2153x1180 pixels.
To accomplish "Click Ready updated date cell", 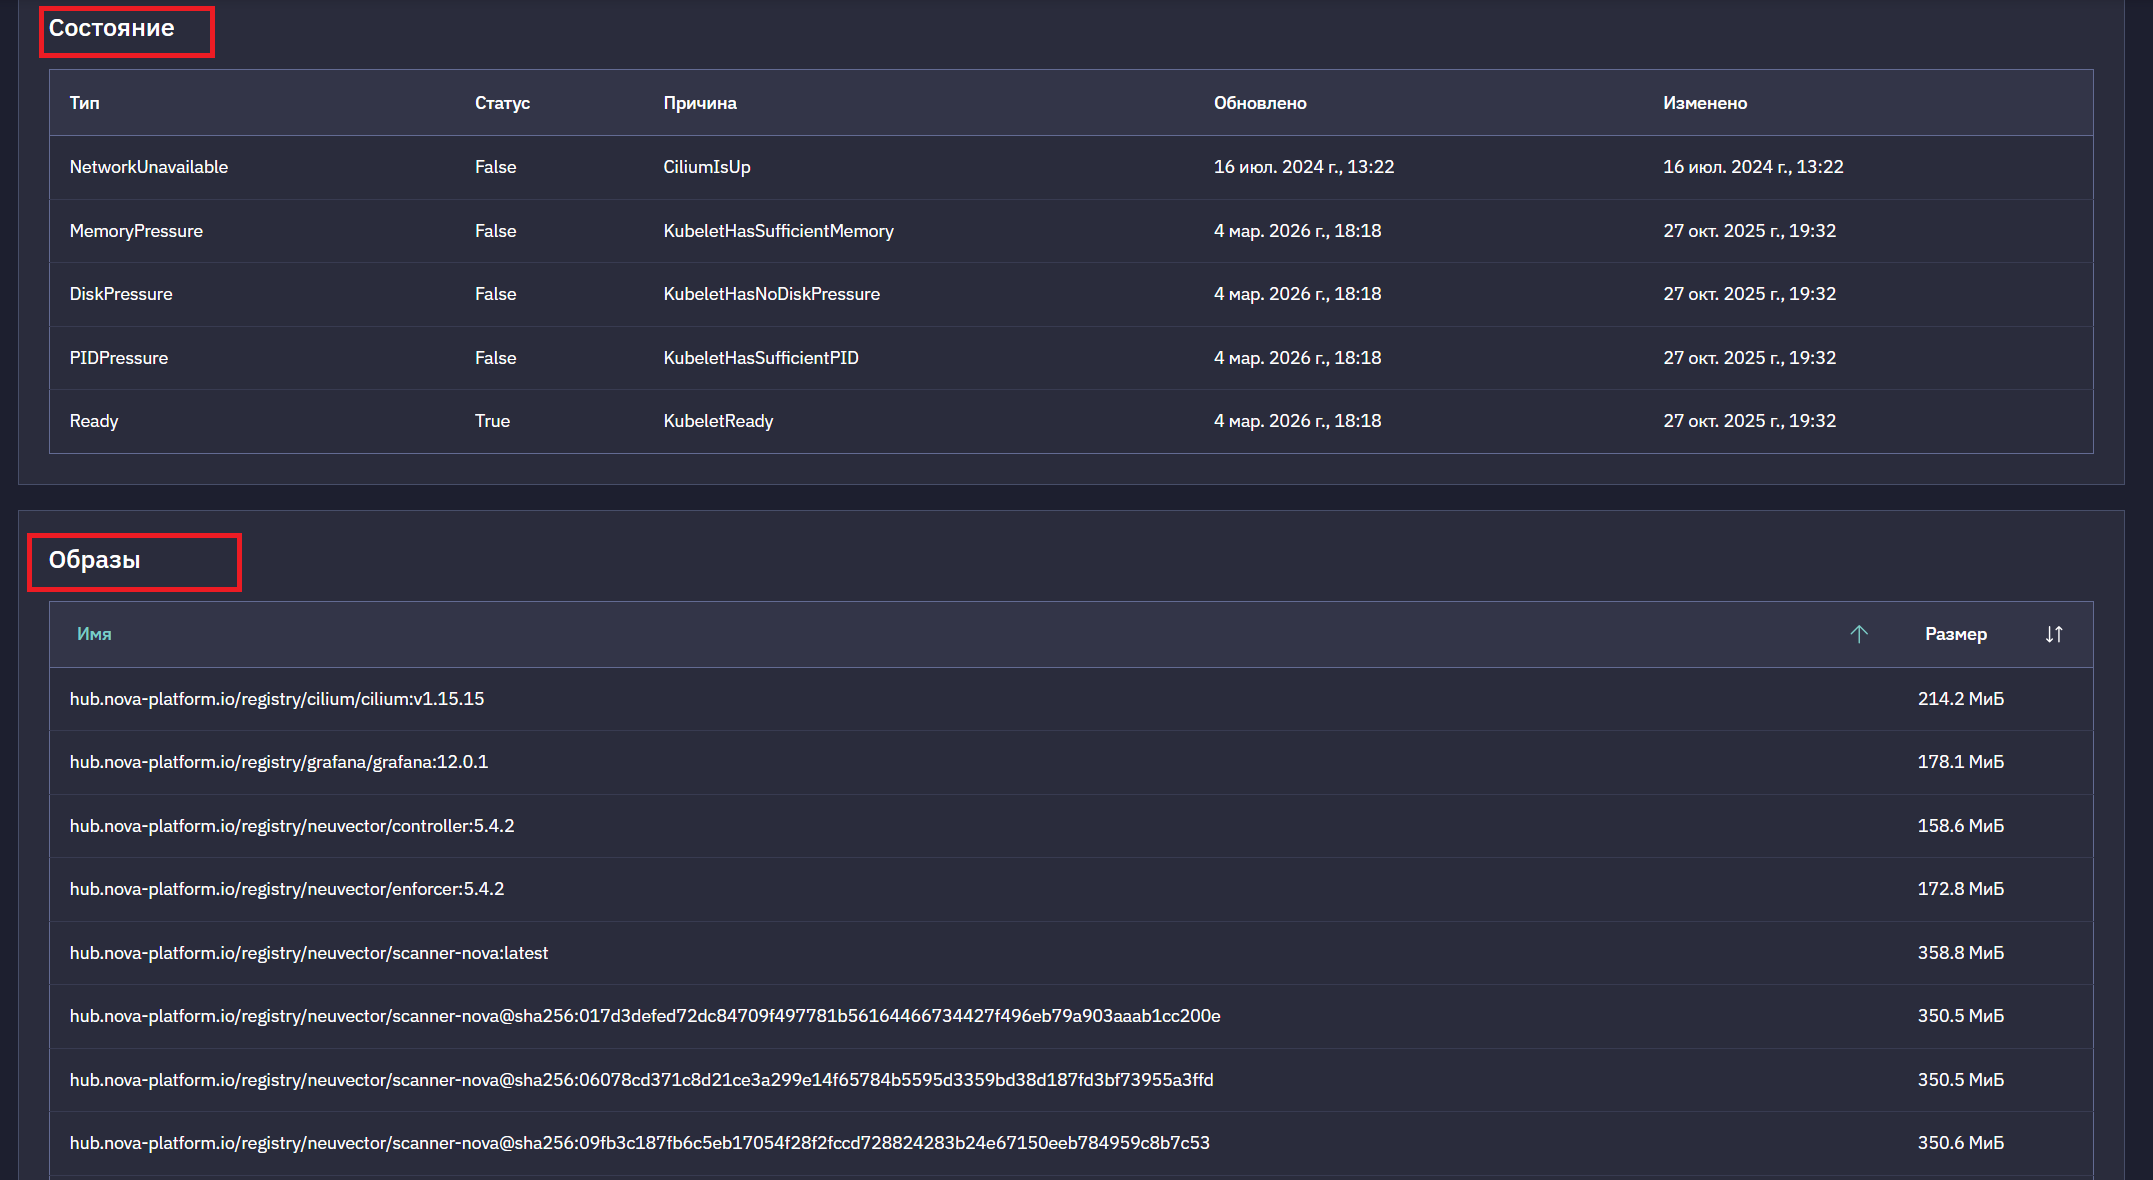I will point(1297,421).
